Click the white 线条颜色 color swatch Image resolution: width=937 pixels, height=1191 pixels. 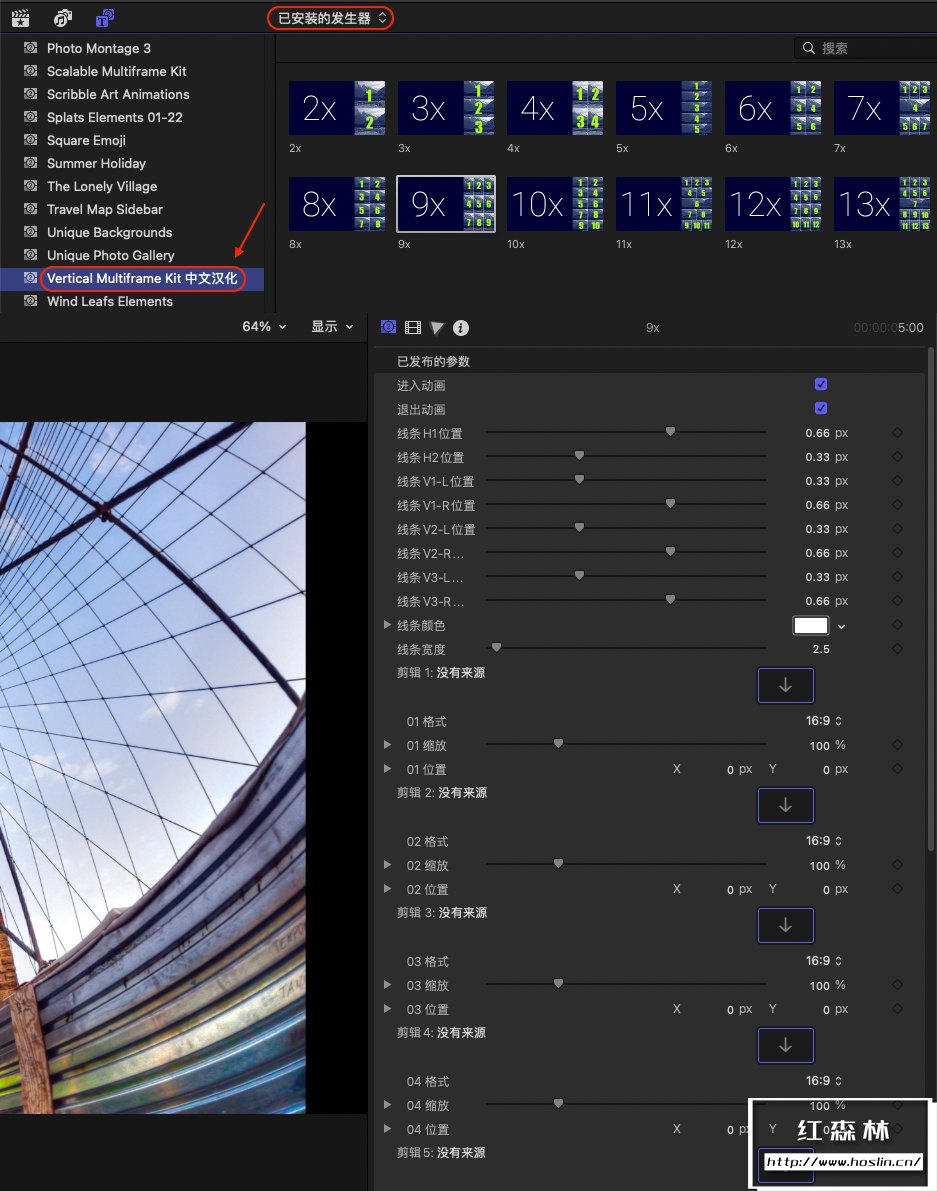pyautogui.click(x=810, y=625)
